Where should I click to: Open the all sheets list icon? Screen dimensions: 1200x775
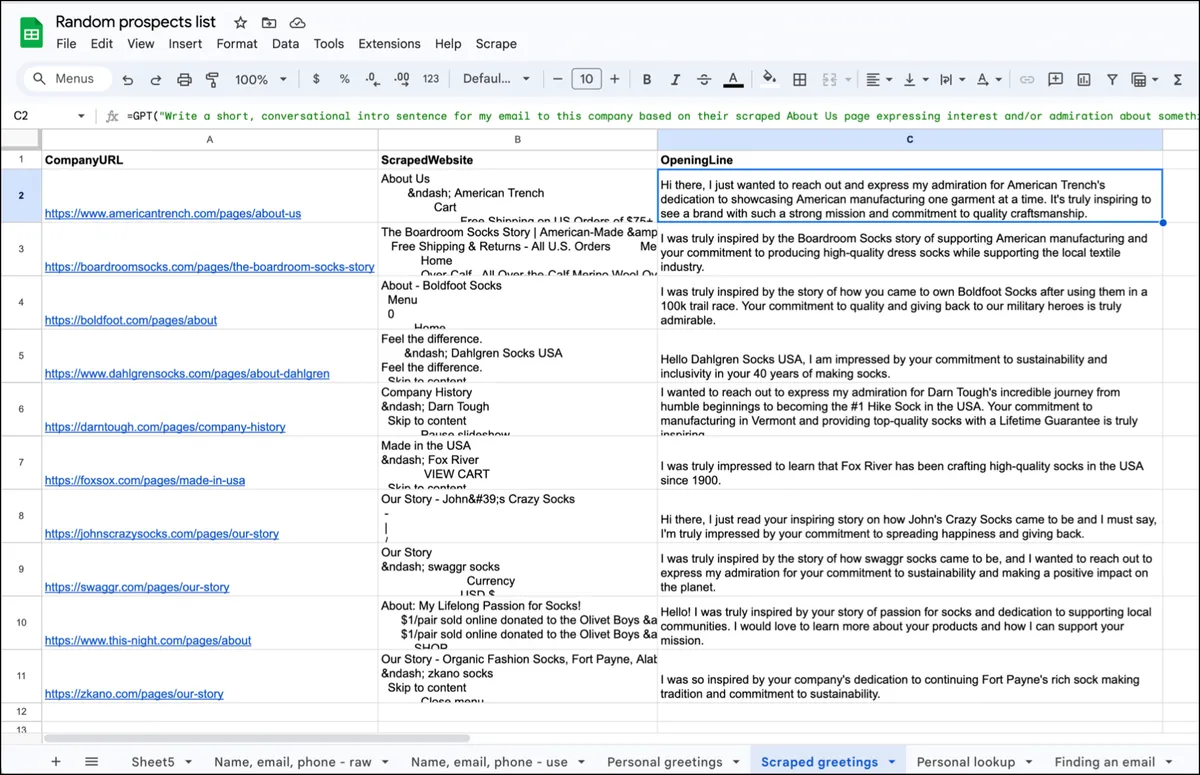[91, 762]
